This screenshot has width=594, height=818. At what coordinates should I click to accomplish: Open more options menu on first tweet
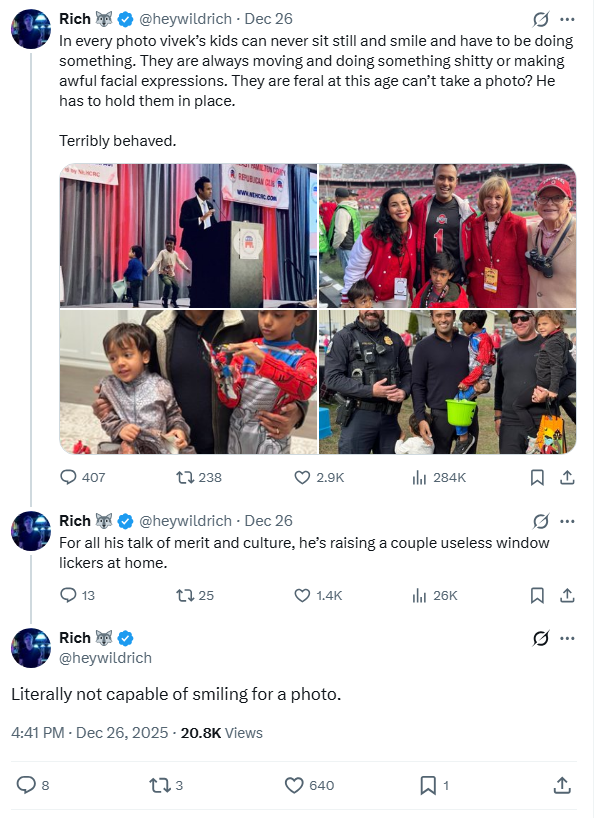(567, 19)
